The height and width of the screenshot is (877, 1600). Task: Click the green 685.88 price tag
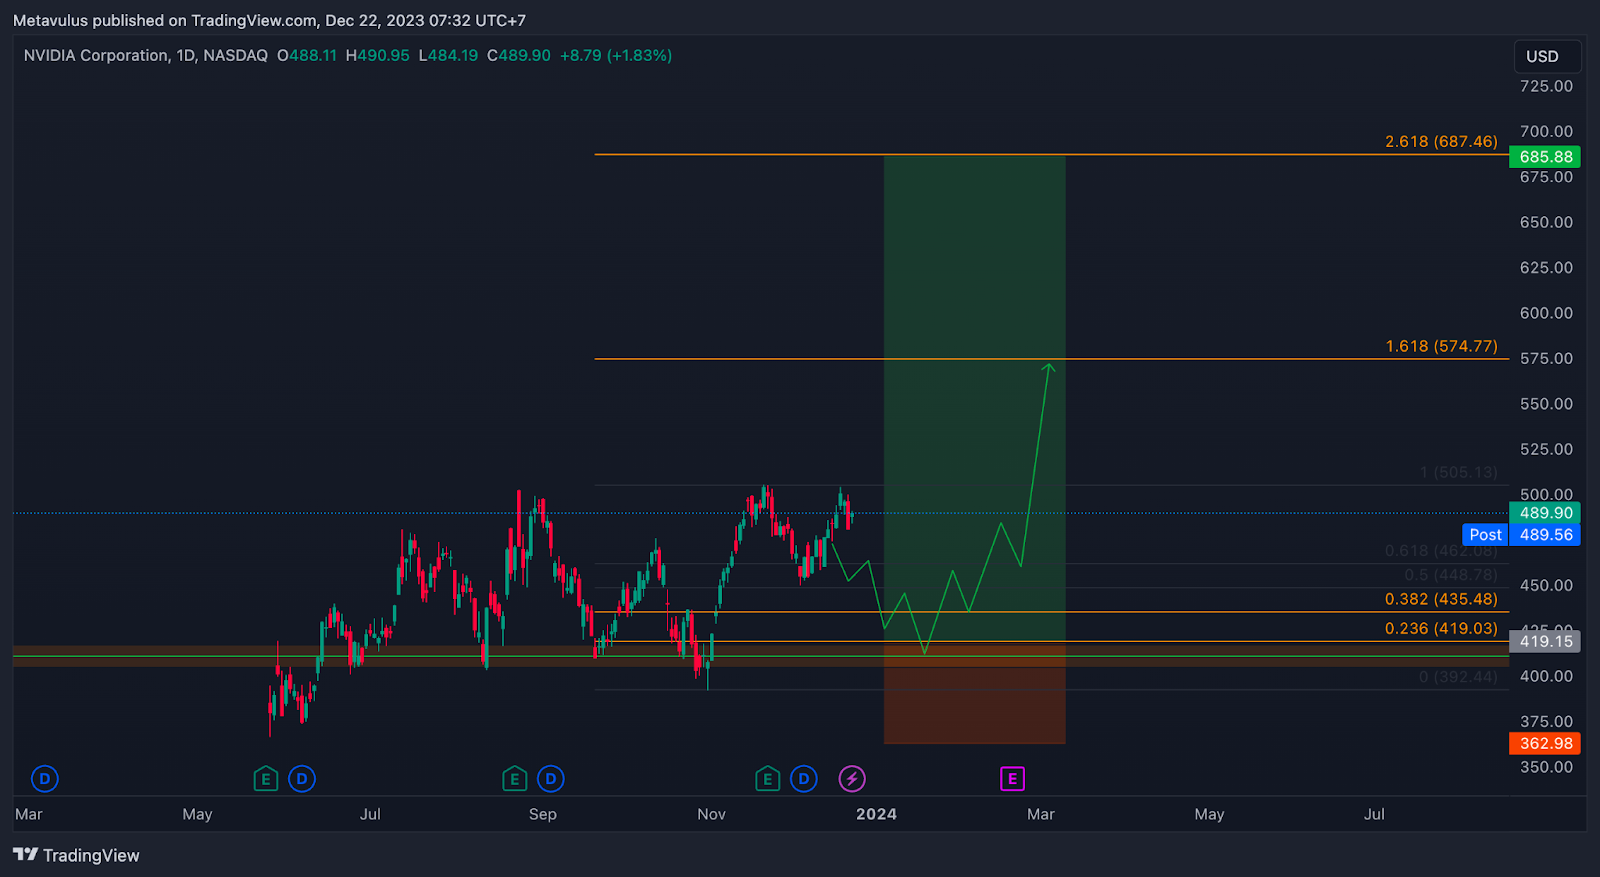pyautogui.click(x=1545, y=157)
